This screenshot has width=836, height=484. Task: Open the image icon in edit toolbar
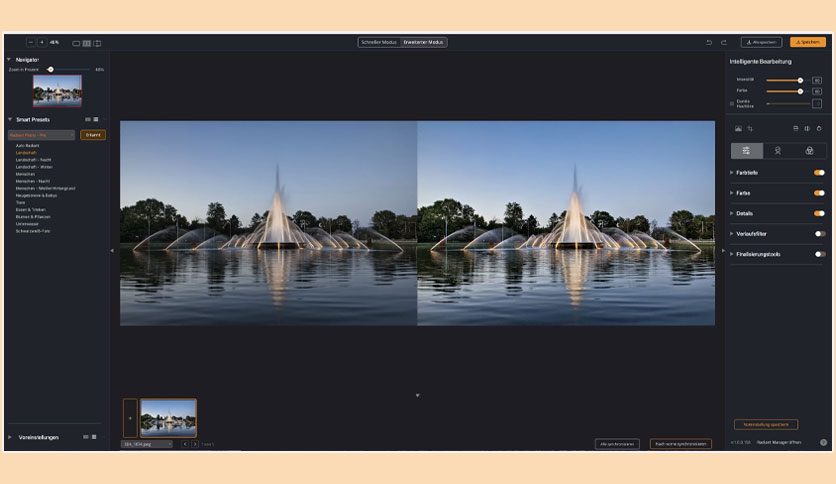coord(738,128)
